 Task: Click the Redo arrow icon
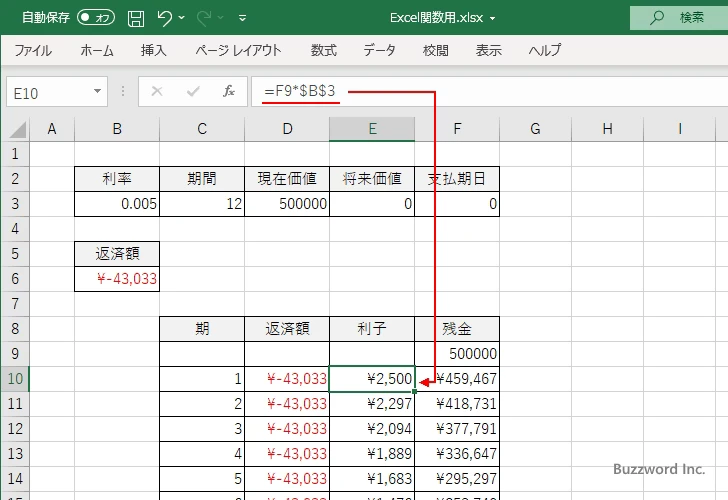204,18
